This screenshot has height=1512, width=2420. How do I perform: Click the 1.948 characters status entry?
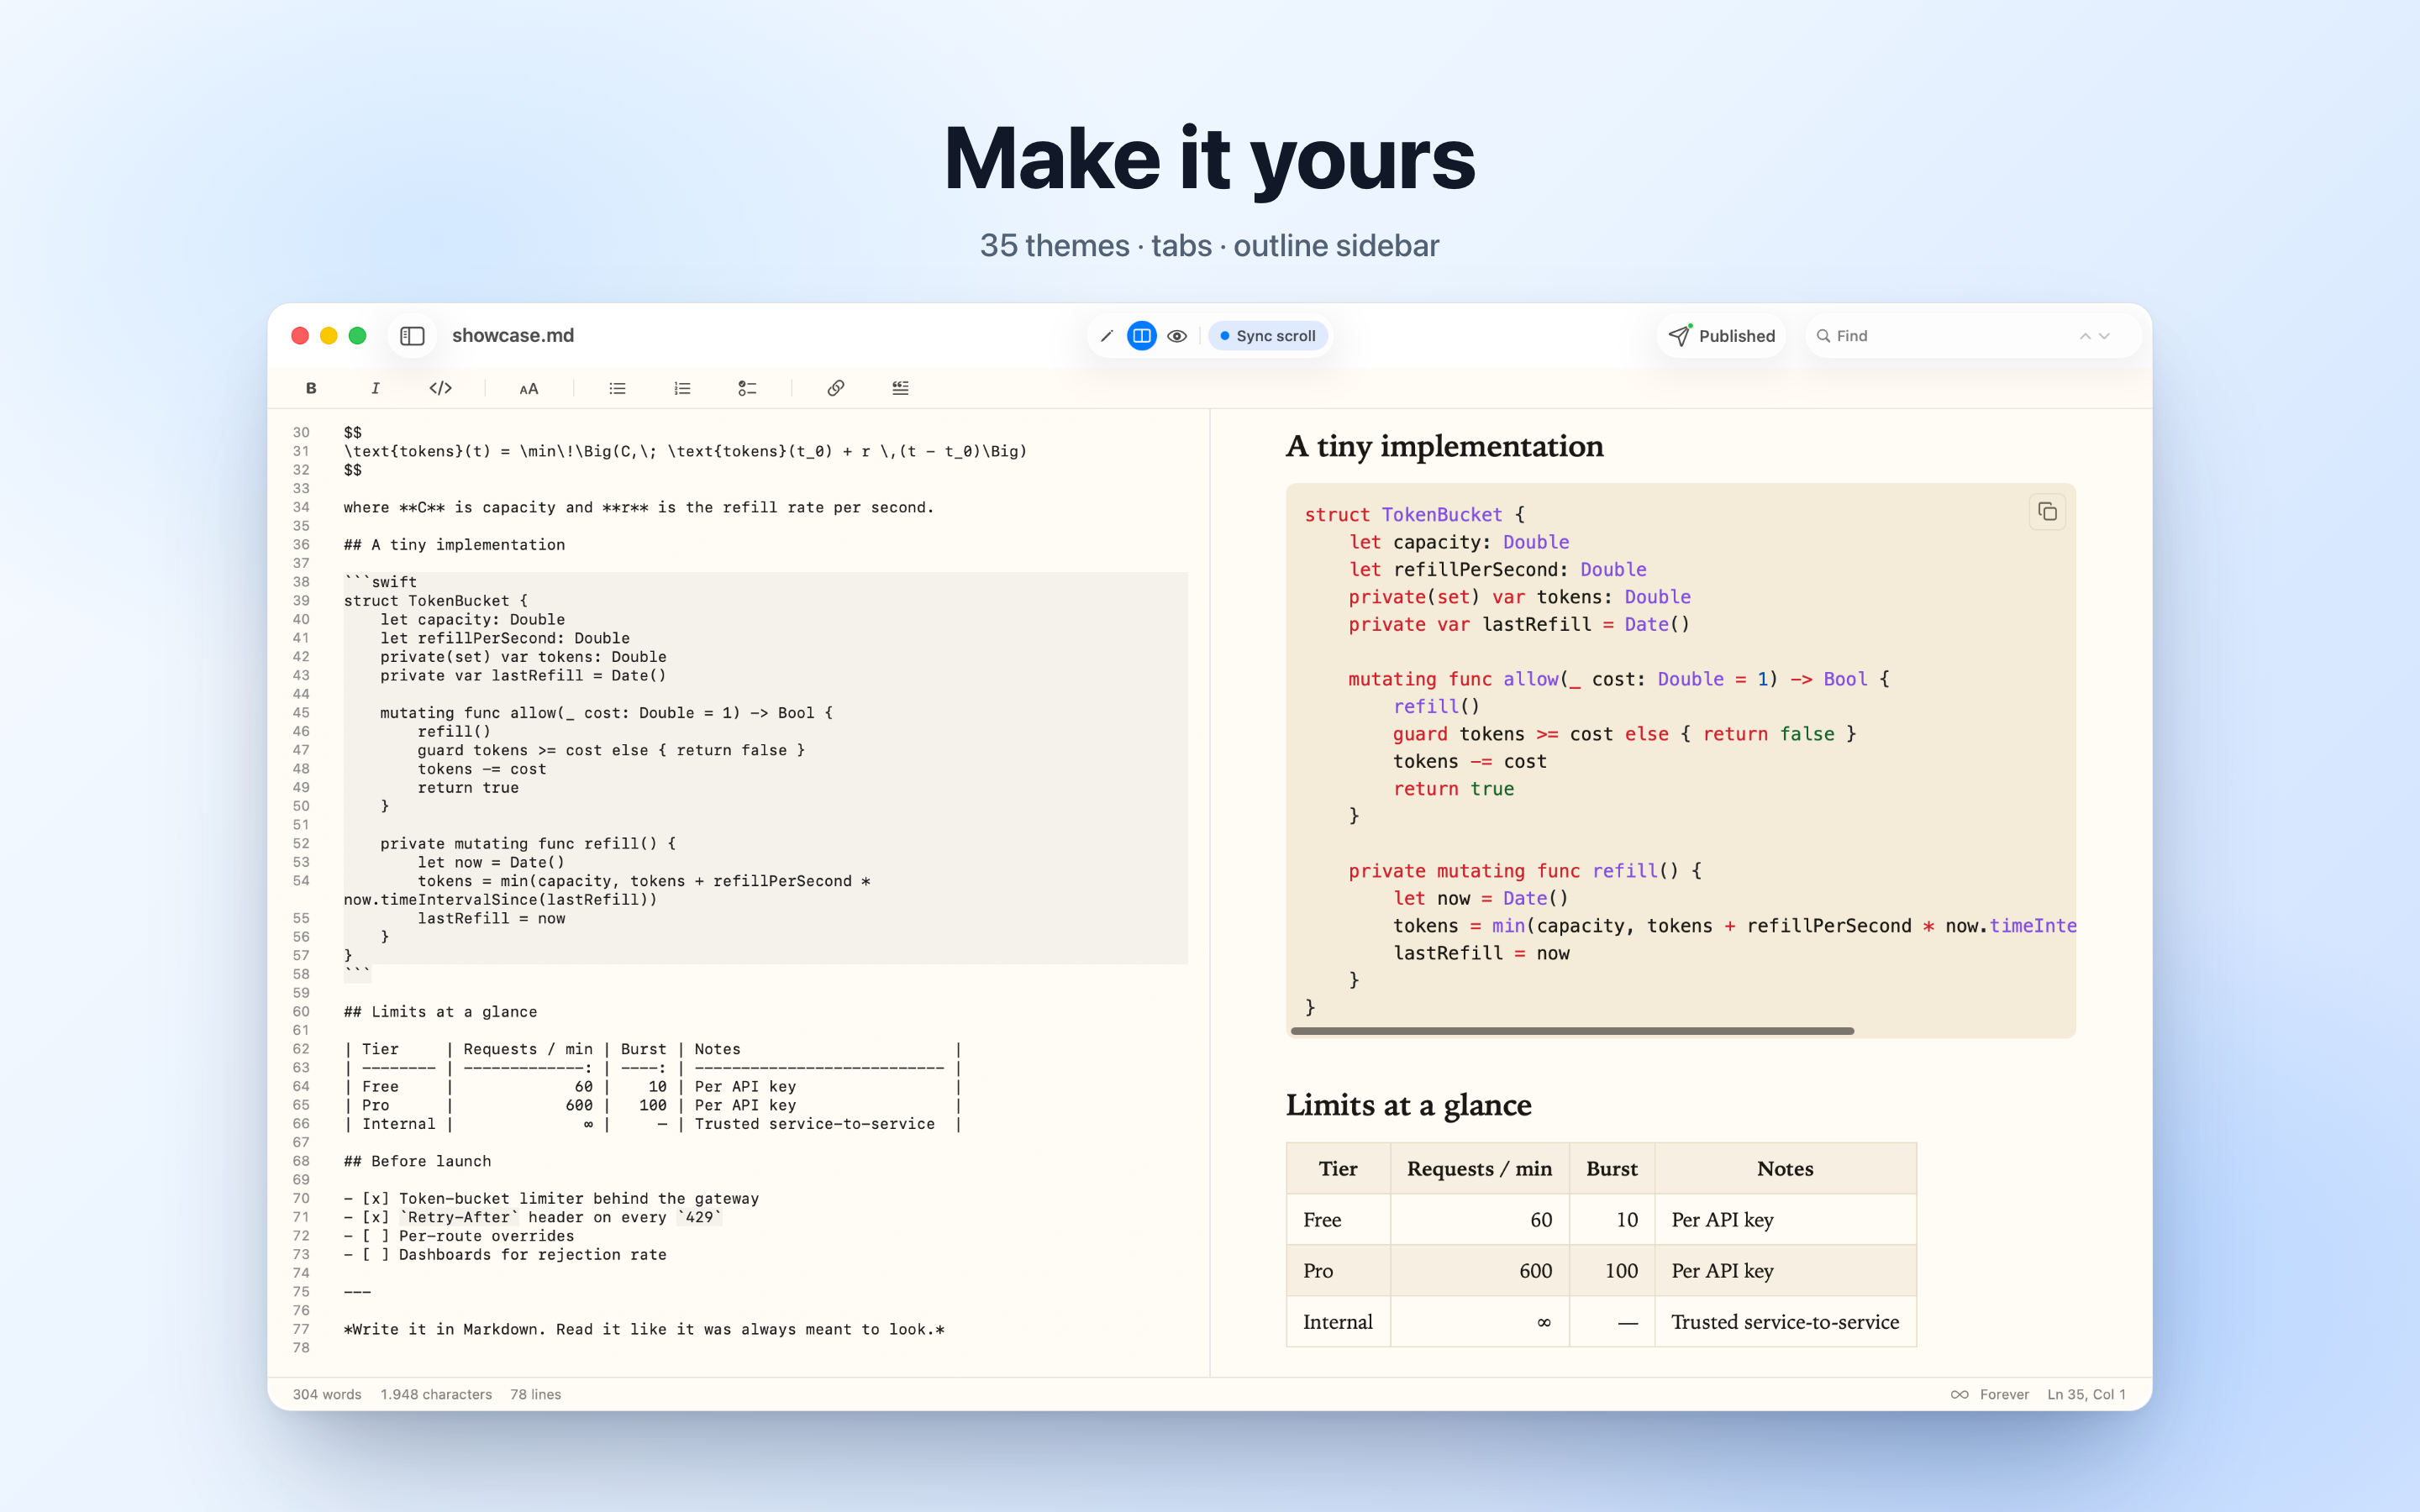[436, 1394]
